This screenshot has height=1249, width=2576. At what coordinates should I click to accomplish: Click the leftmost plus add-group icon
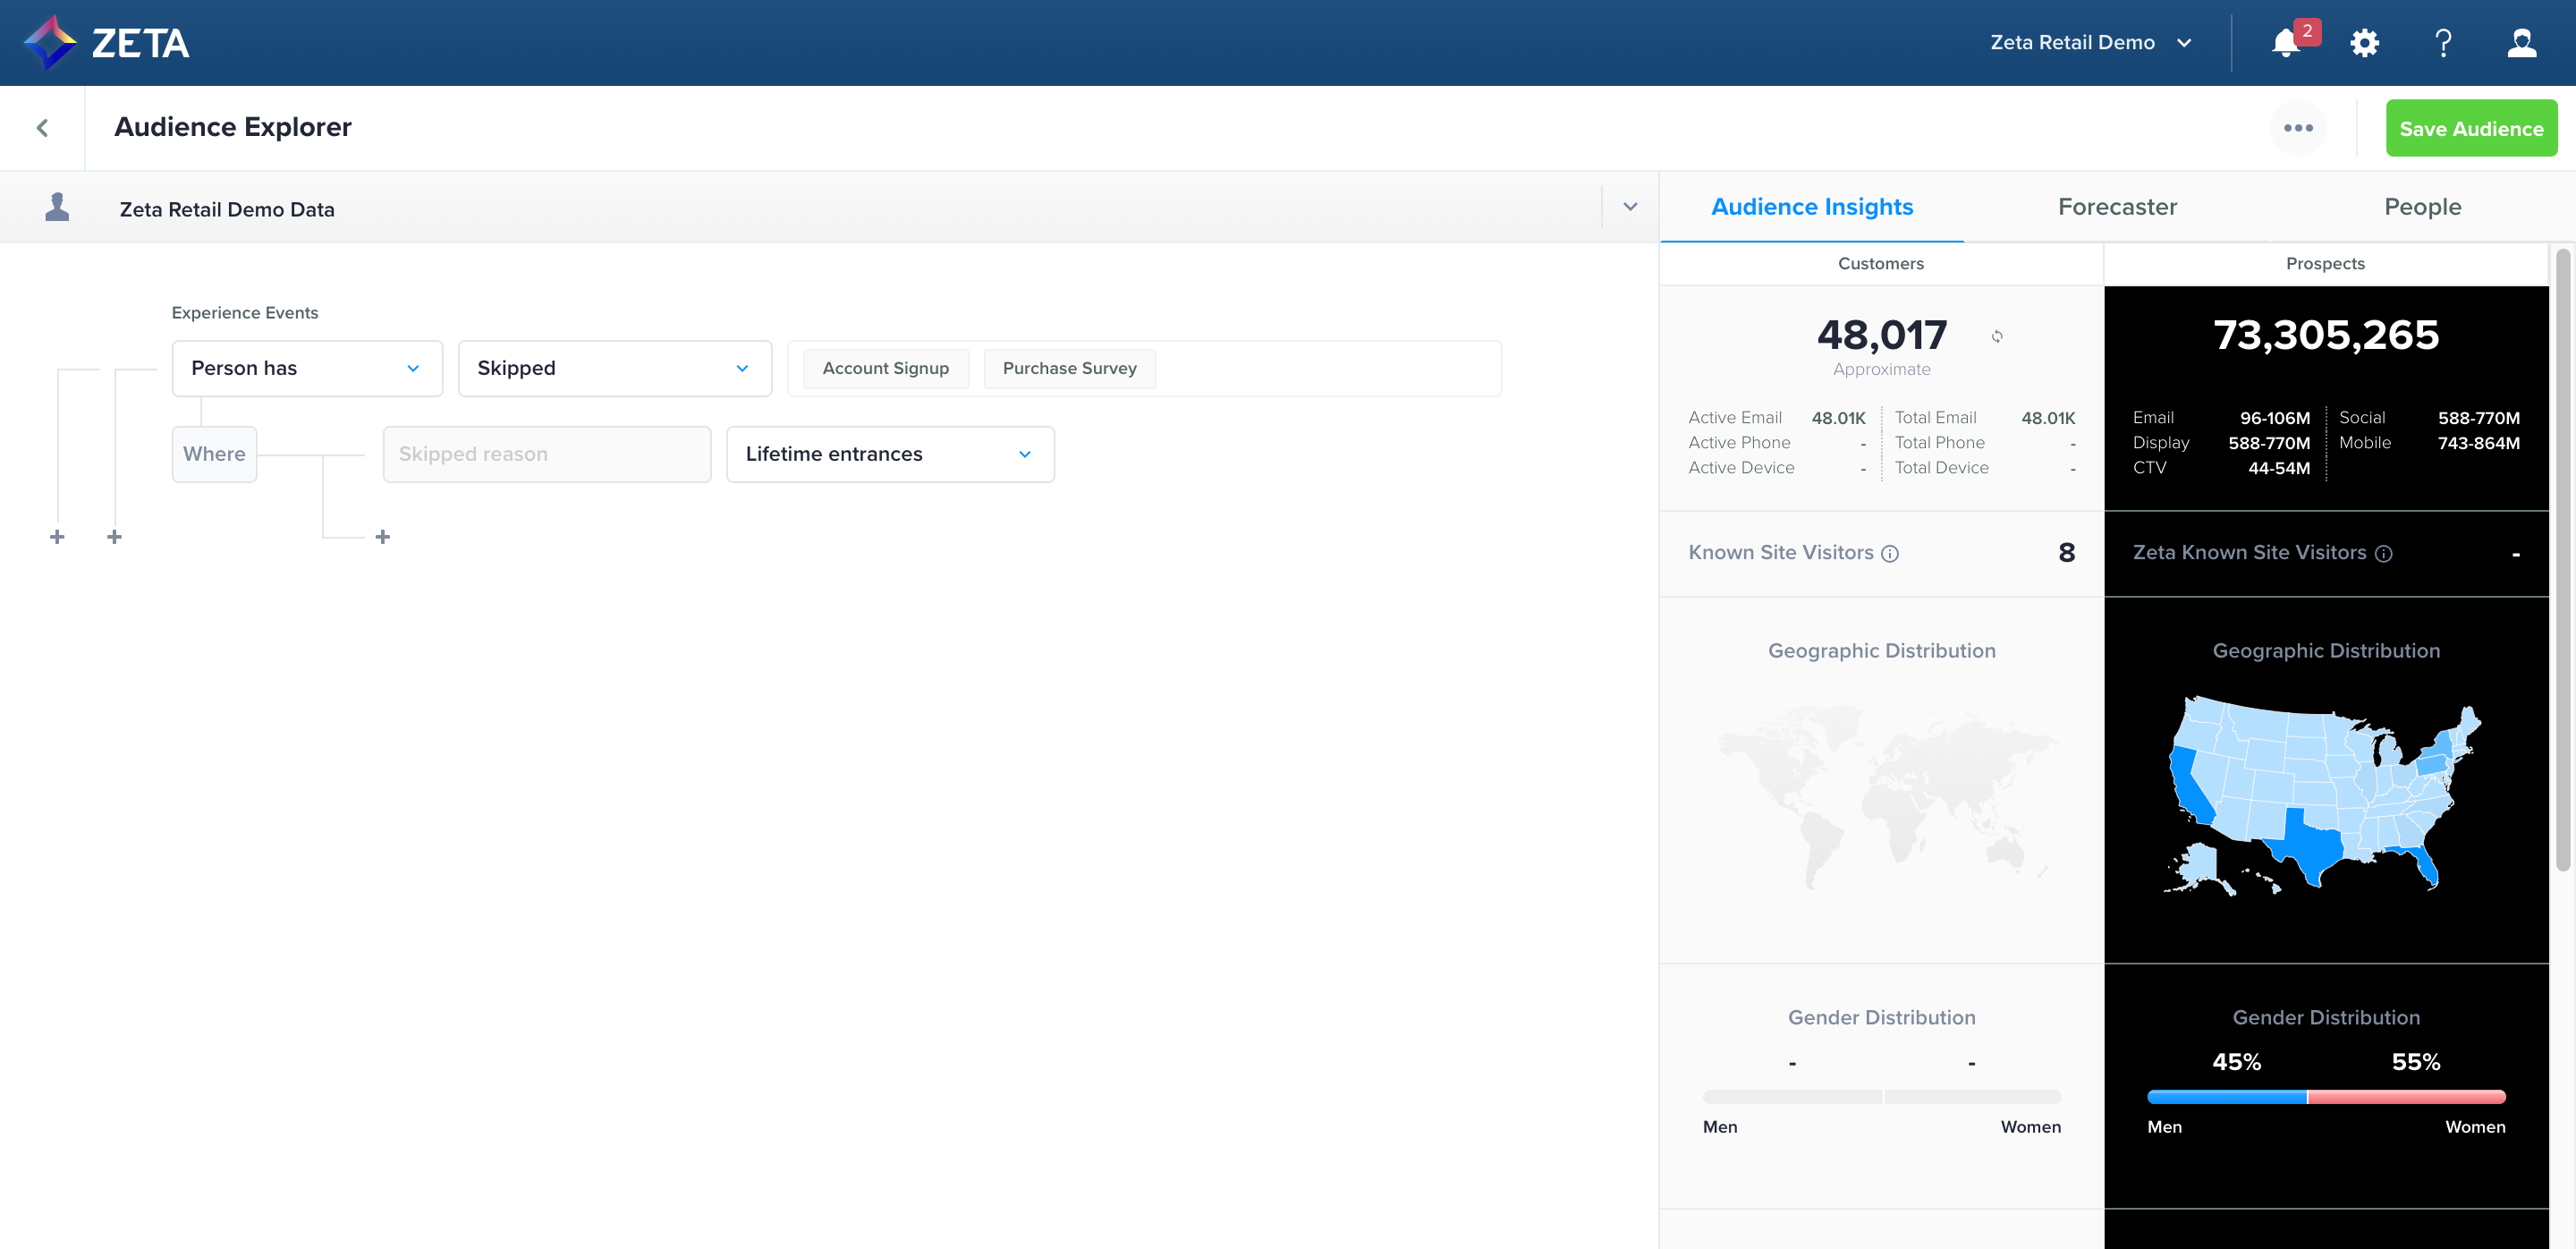(x=57, y=537)
